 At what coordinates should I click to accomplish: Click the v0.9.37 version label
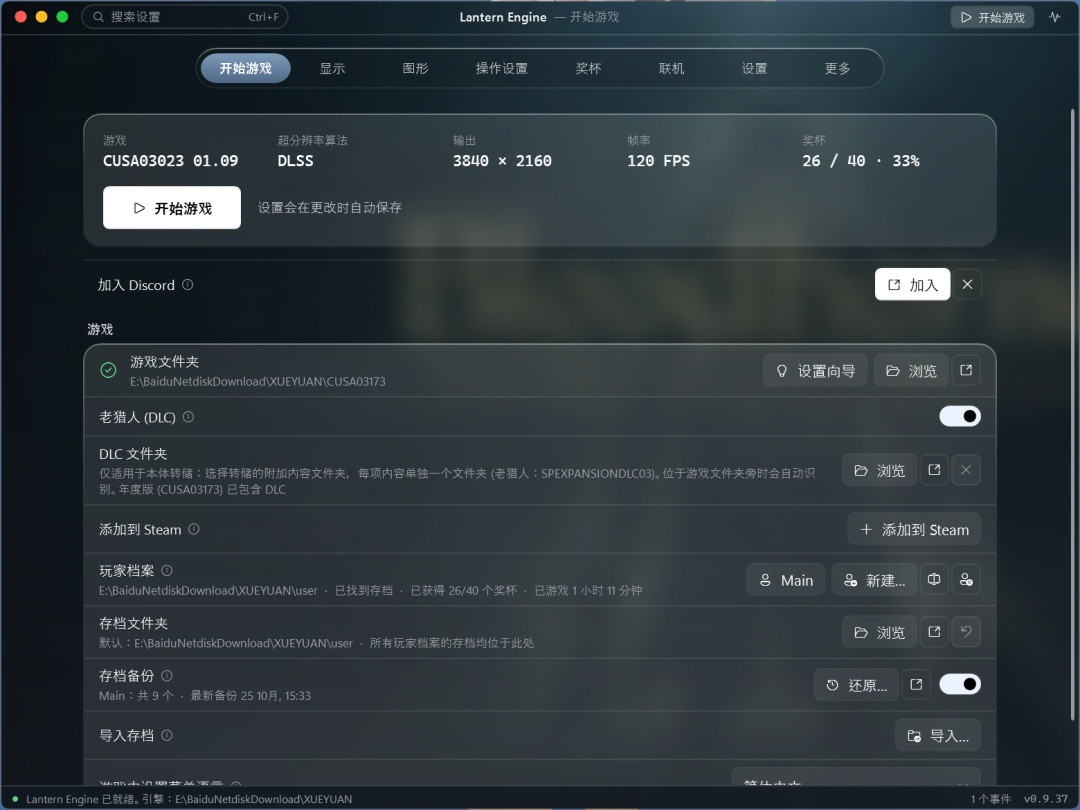[x=1046, y=799]
